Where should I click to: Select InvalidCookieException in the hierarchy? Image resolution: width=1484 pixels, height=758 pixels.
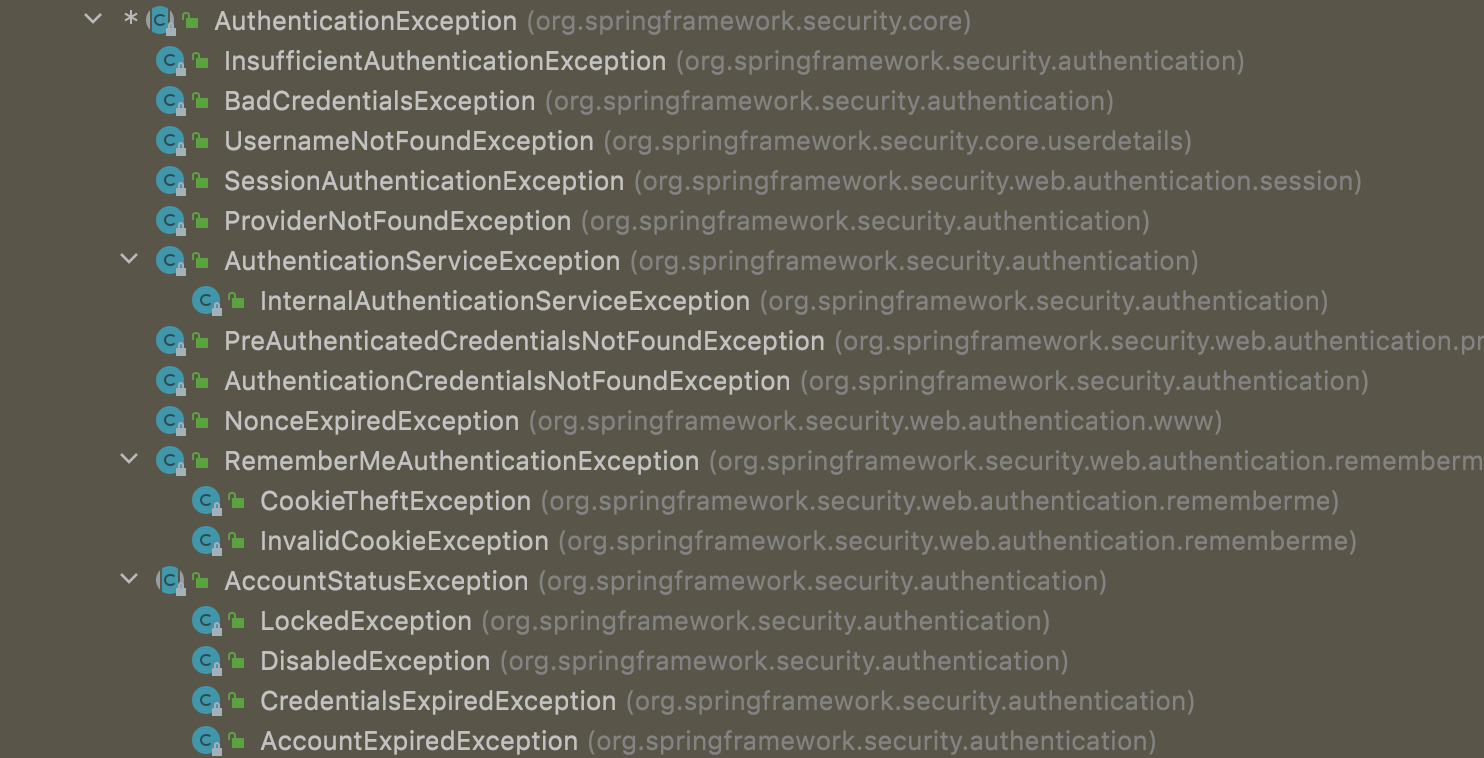(404, 541)
